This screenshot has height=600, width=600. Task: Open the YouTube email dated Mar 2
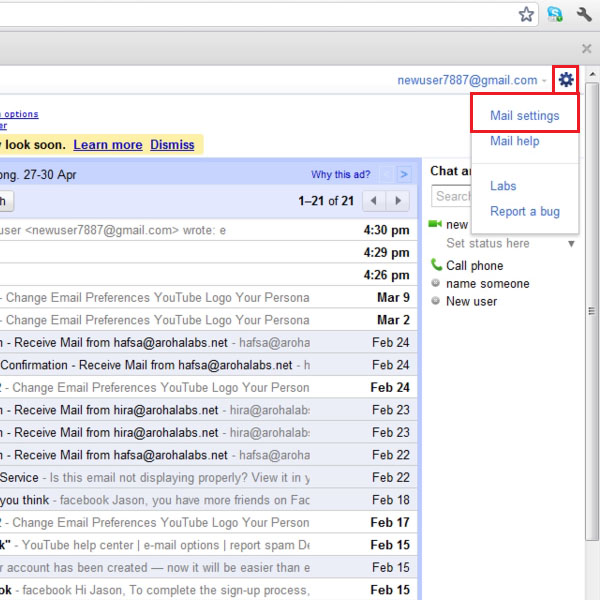coord(209,320)
